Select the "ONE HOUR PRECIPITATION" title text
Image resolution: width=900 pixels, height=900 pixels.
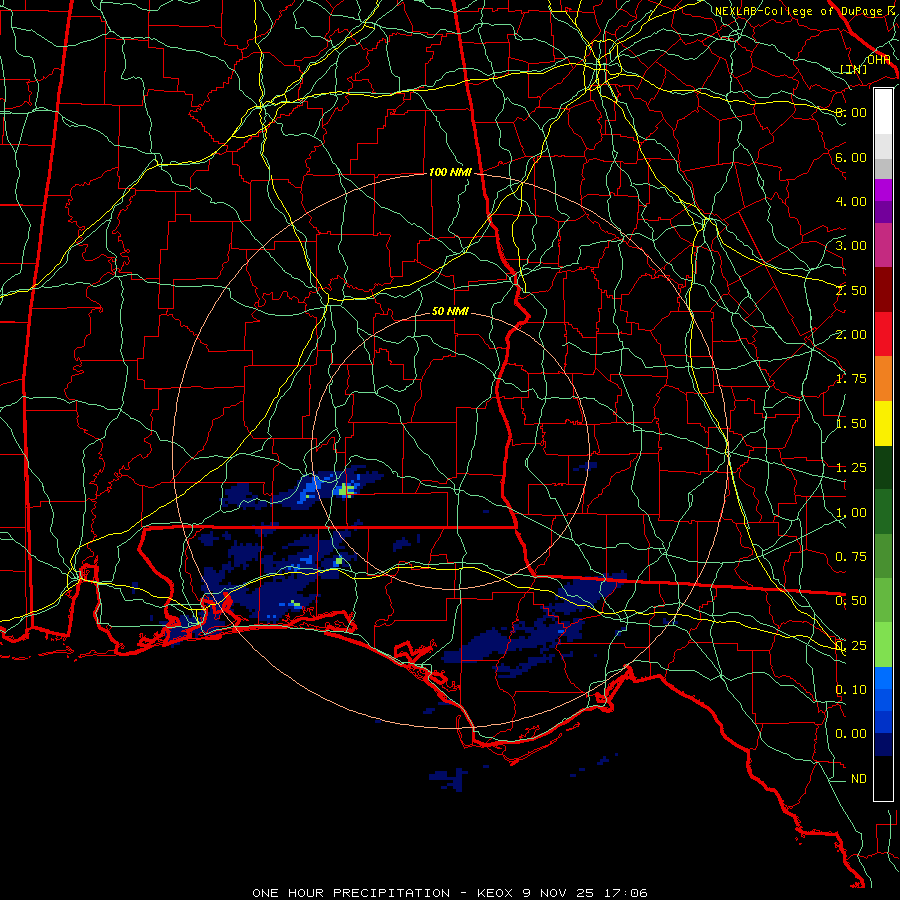[x=351, y=893]
